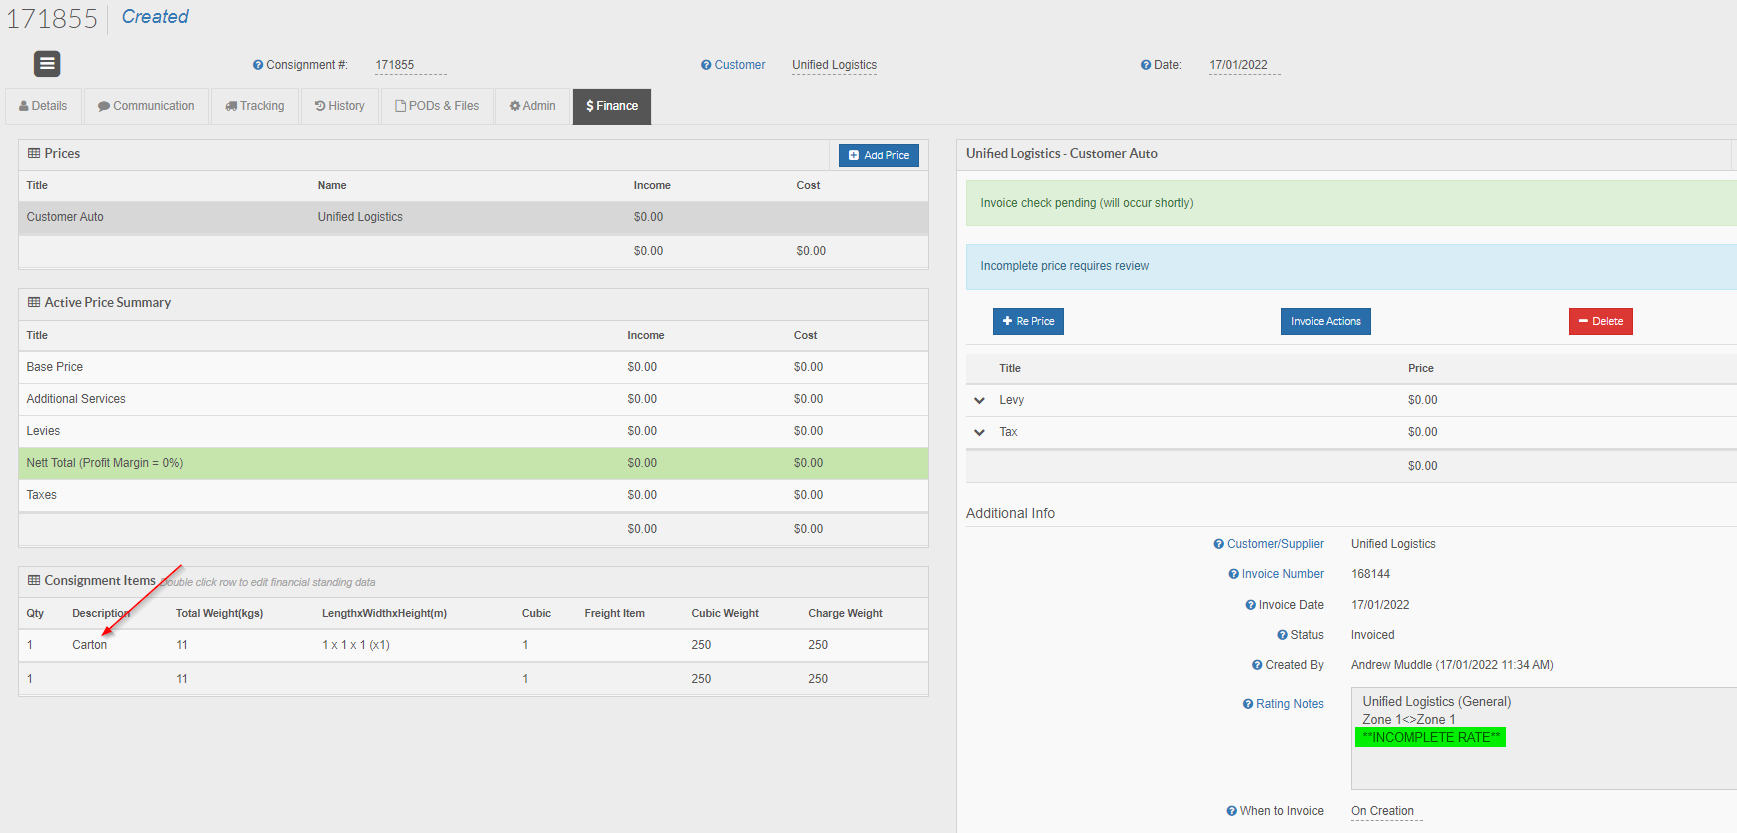Click the 1 x 1 x 1 (x1) dimensions cell
Screen dimensions: 1737x833
click(x=356, y=645)
